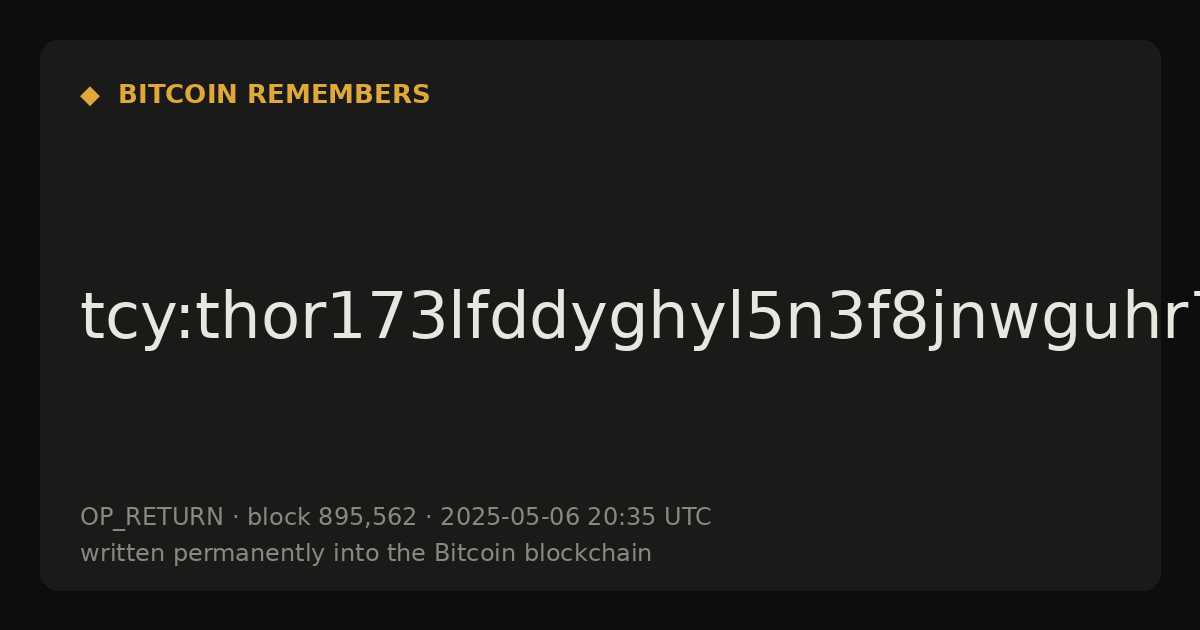Select the tcy: prefix of the message
The width and height of the screenshot is (1200, 630).
pyautogui.click(x=122, y=318)
